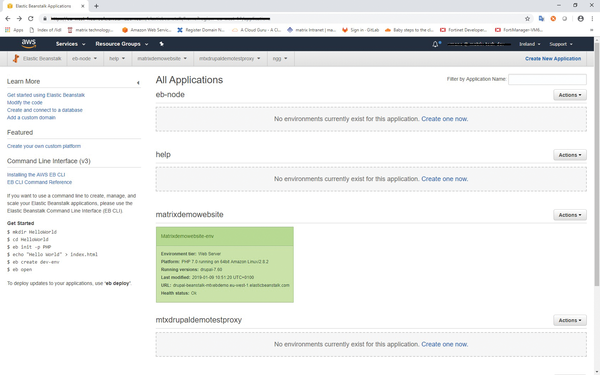Open the eb-node breadcrumb dropdown
Screen dimensions: 600x375
click(x=85, y=59)
